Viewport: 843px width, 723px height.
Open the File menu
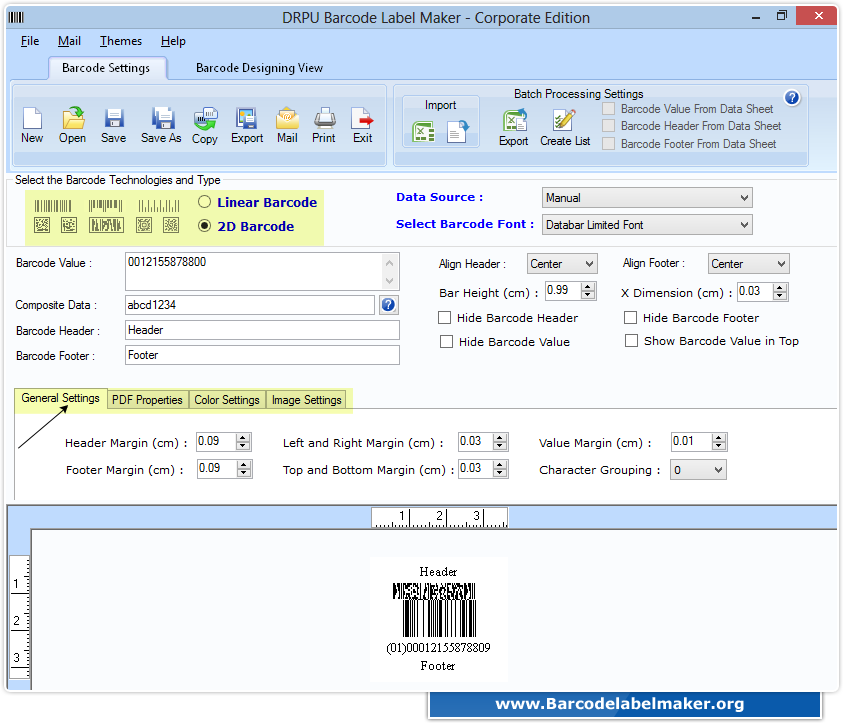30,41
